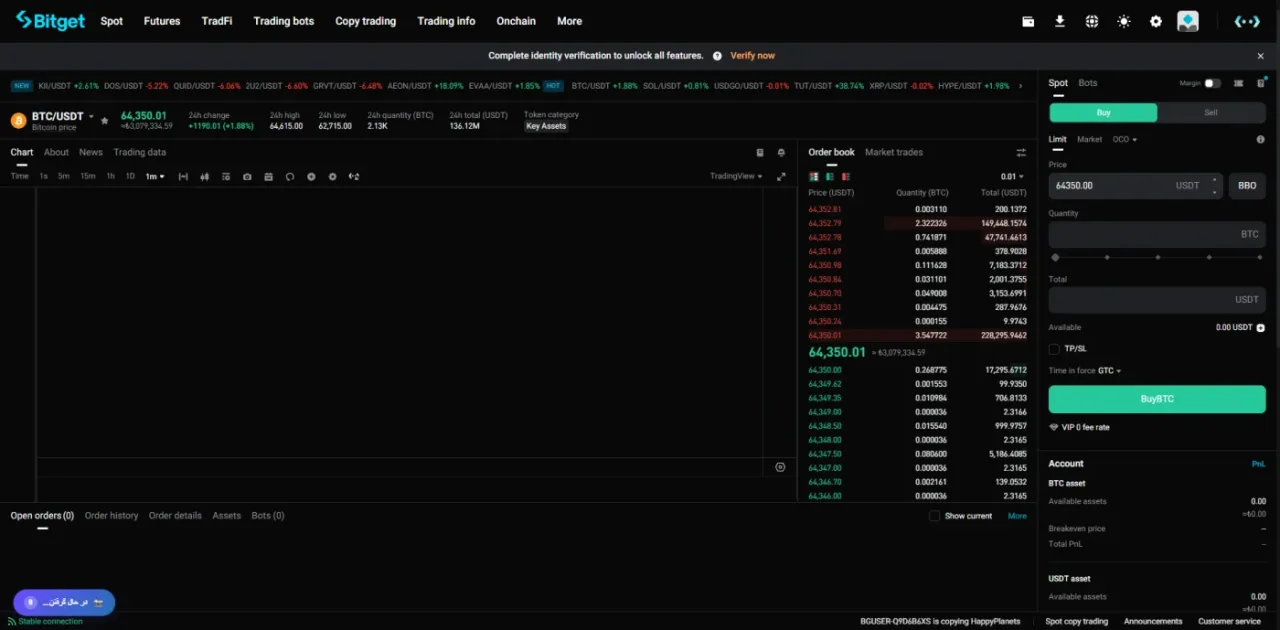
Task: Show buy-only order book view
Action: tap(829, 177)
